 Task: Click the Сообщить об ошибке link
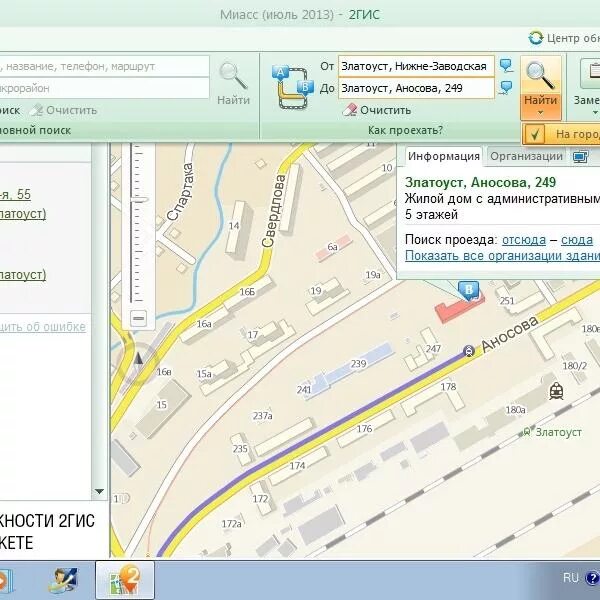point(43,327)
